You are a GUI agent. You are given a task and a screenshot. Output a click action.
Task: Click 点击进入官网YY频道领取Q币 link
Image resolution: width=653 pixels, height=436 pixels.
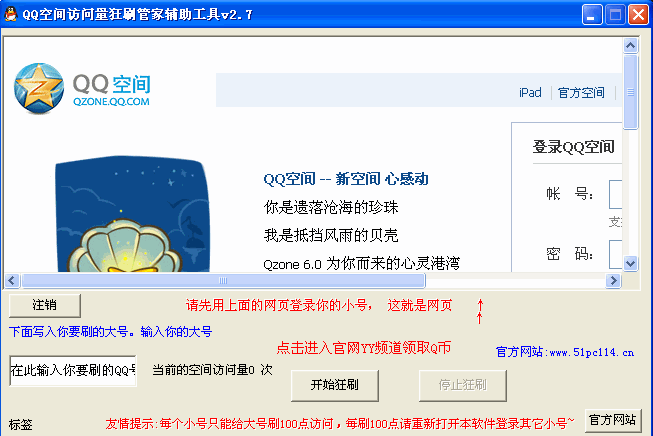364,348
